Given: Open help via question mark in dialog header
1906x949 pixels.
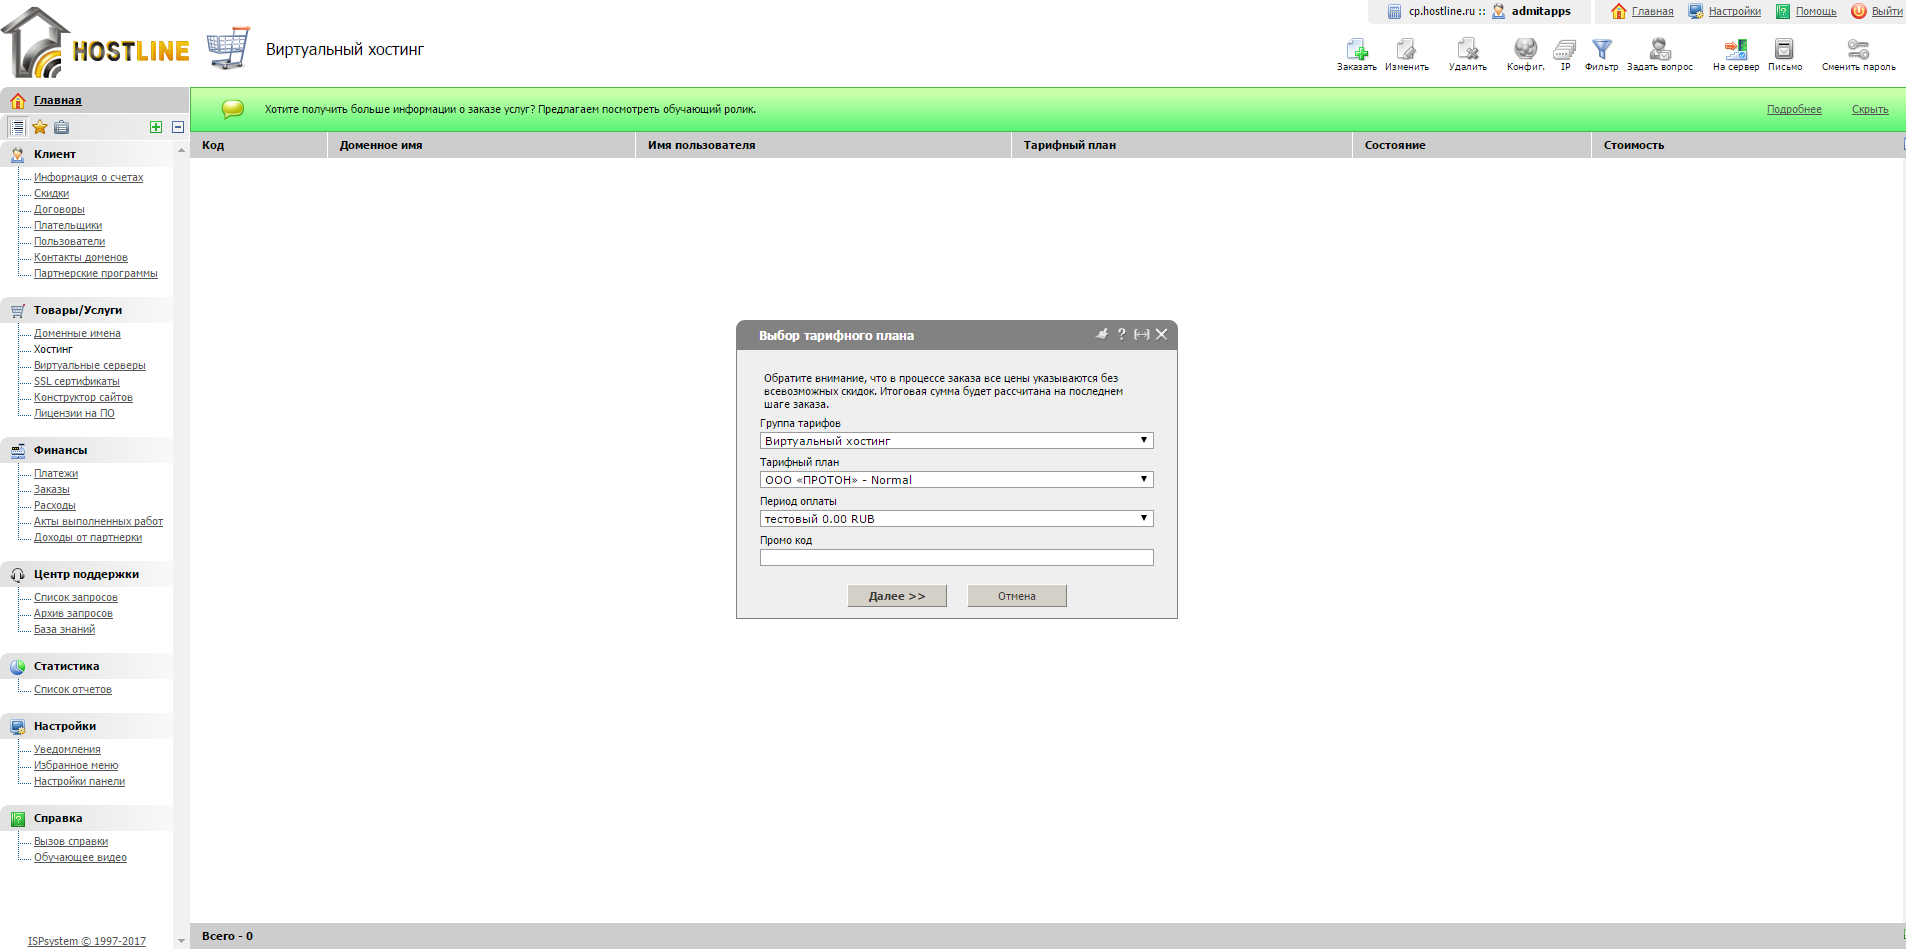Looking at the screenshot, I should tap(1121, 336).
